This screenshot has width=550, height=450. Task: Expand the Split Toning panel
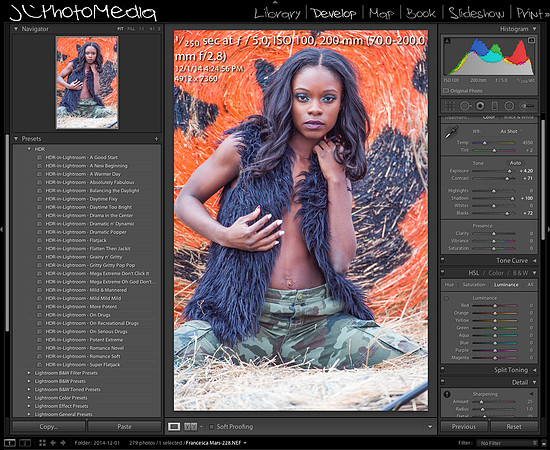[x=535, y=370]
